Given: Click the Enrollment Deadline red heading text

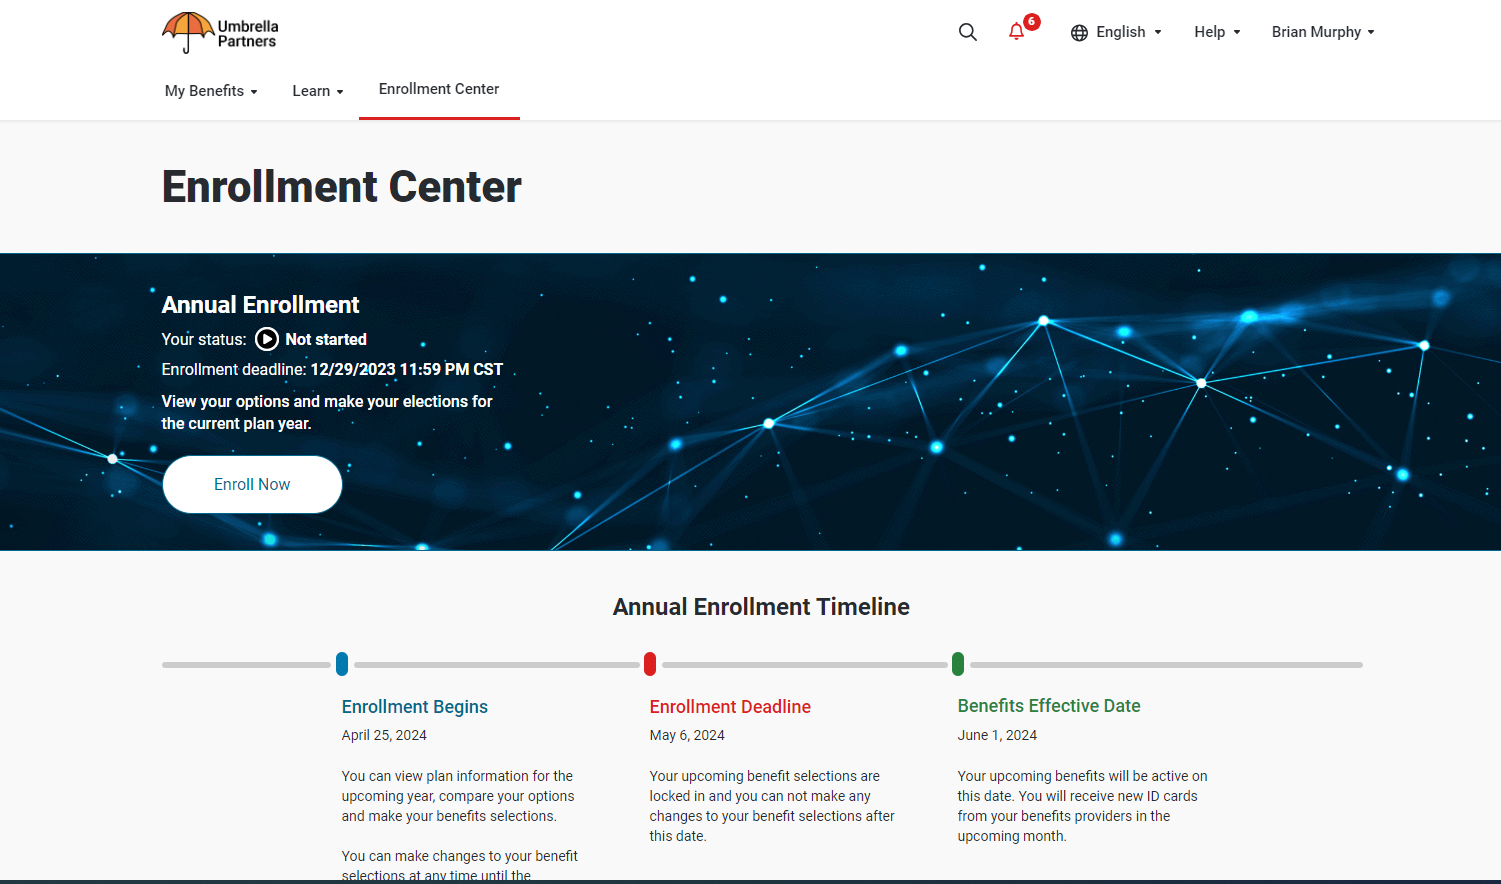Looking at the screenshot, I should click(730, 706).
